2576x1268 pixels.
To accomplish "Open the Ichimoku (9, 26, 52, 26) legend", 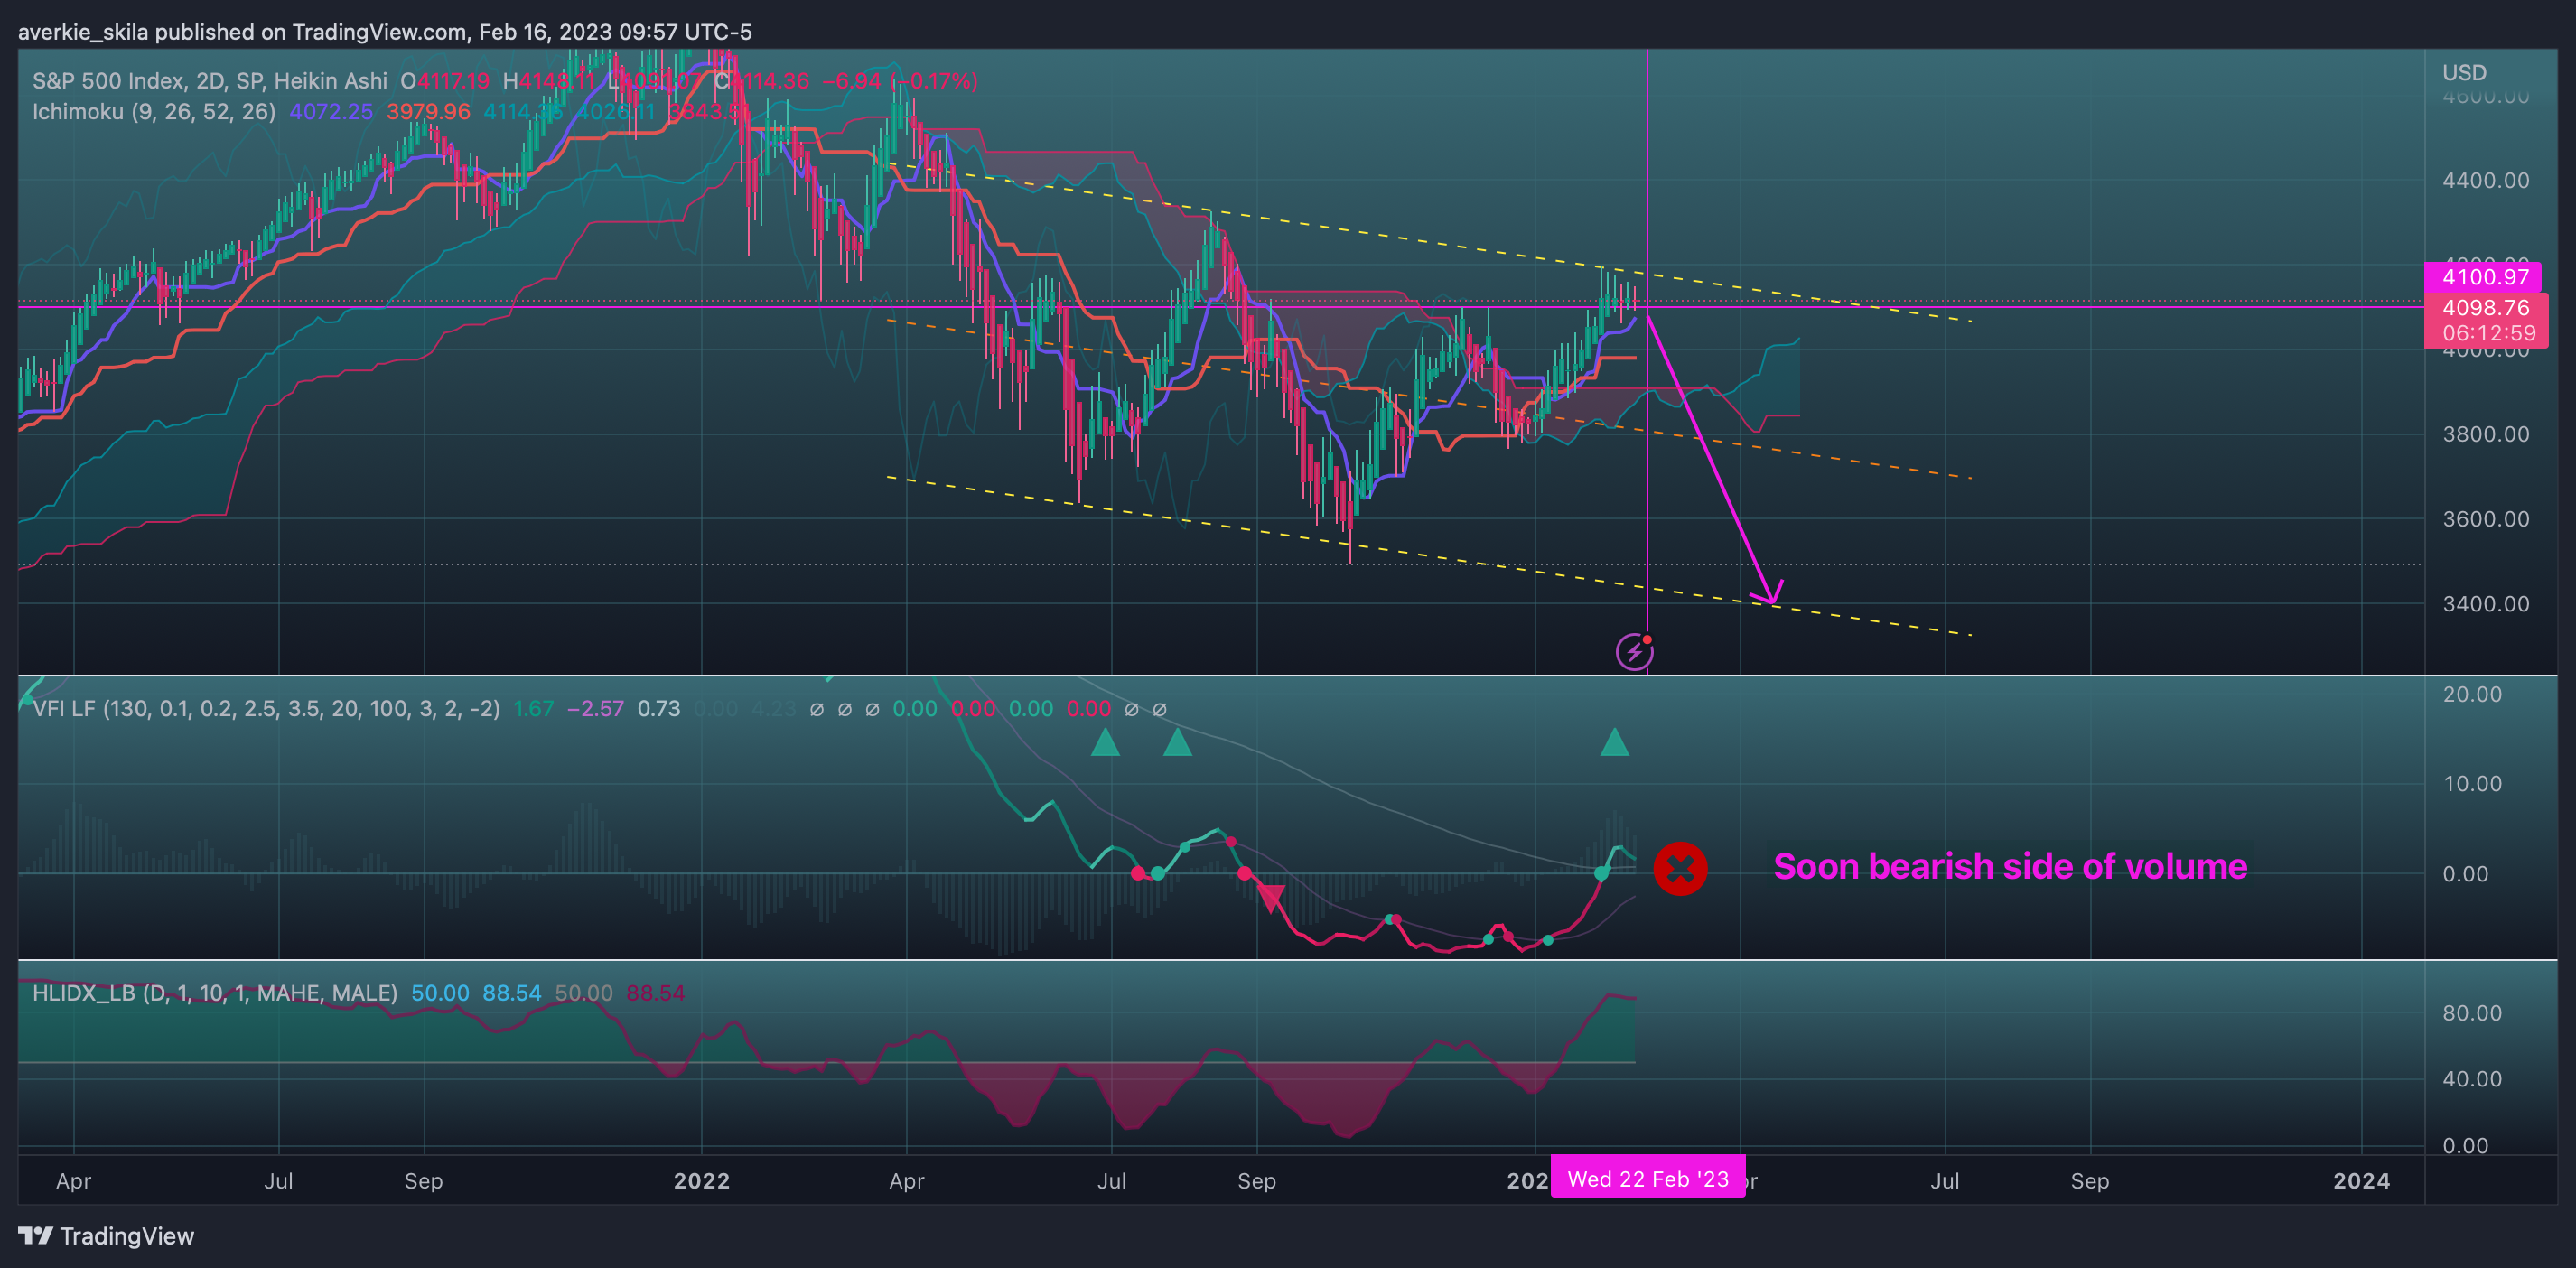I will coord(154,112).
